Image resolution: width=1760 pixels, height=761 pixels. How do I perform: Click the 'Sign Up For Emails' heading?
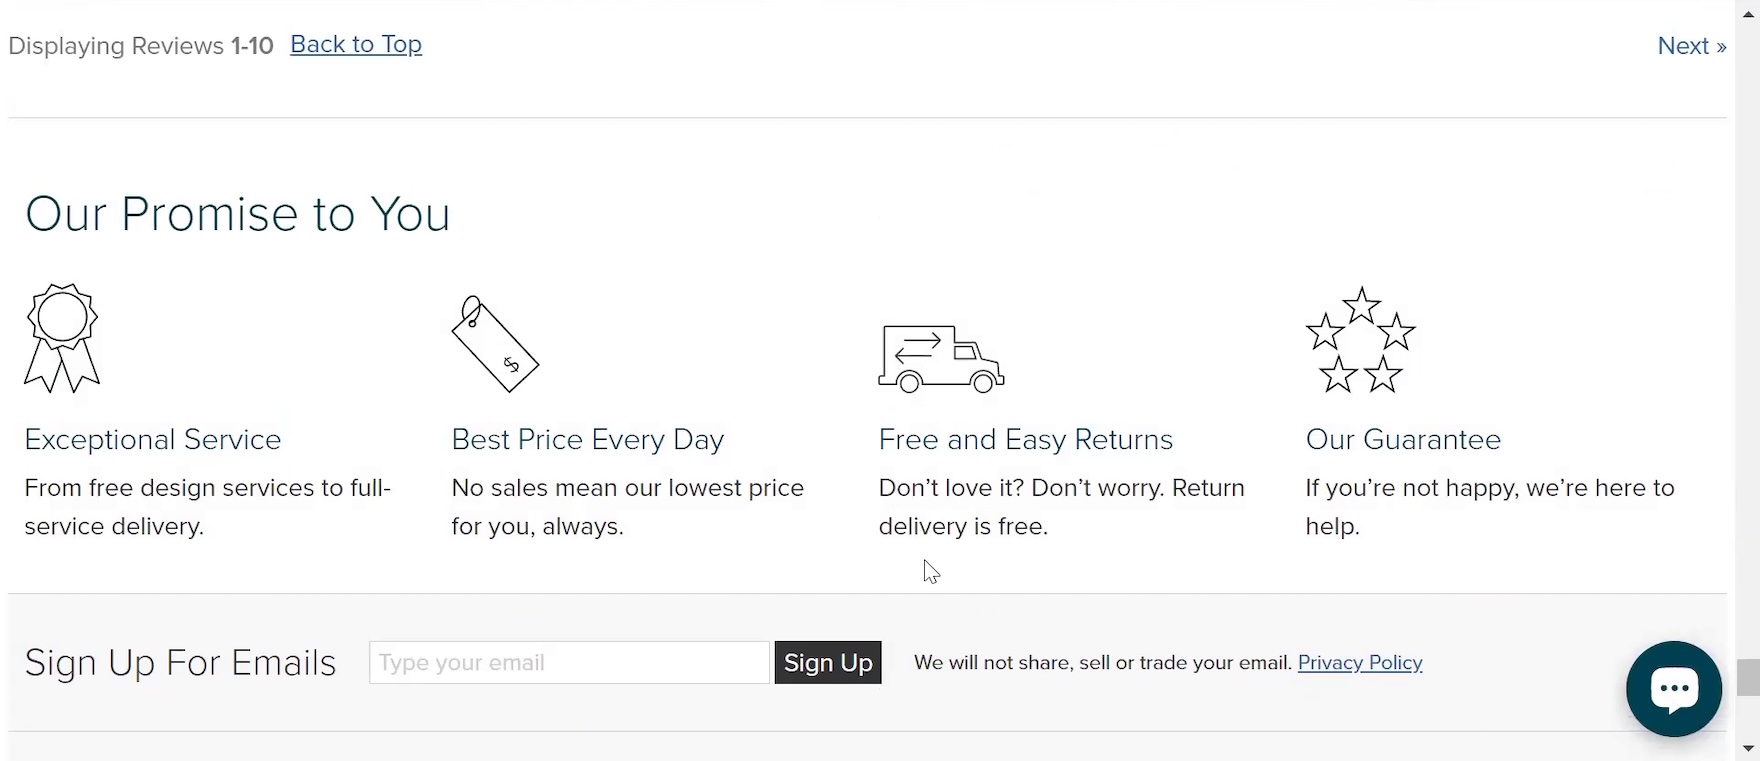[180, 663]
